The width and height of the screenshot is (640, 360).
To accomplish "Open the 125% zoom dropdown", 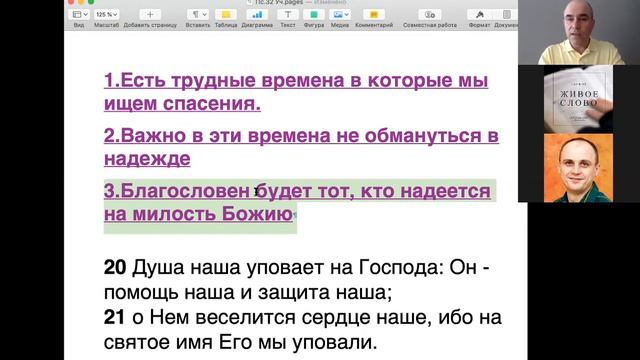I will 106,15.
